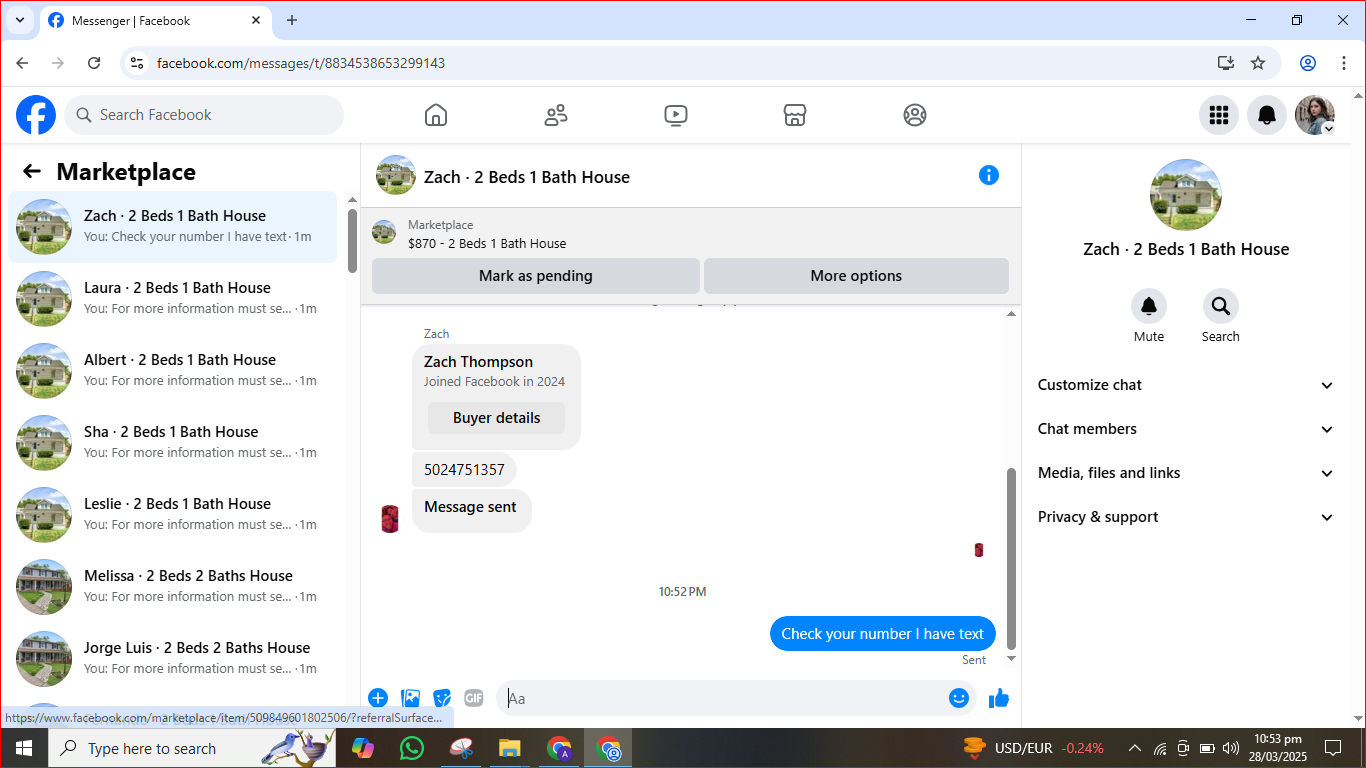Choose a GIF icon in composer
Image resolution: width=1366 pixels, height=768 pixels.
[474, 698]
